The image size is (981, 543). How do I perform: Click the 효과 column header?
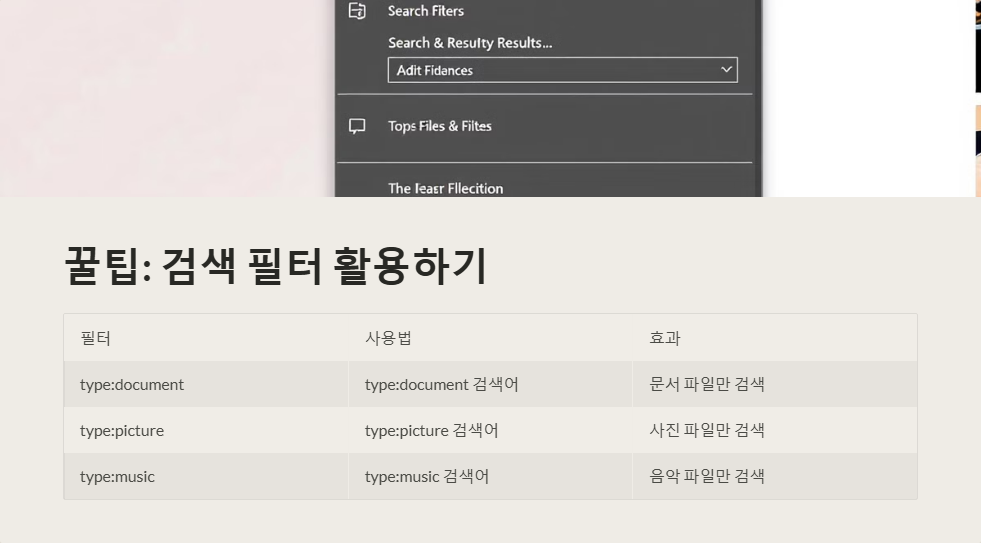click(x=664, y=338)
